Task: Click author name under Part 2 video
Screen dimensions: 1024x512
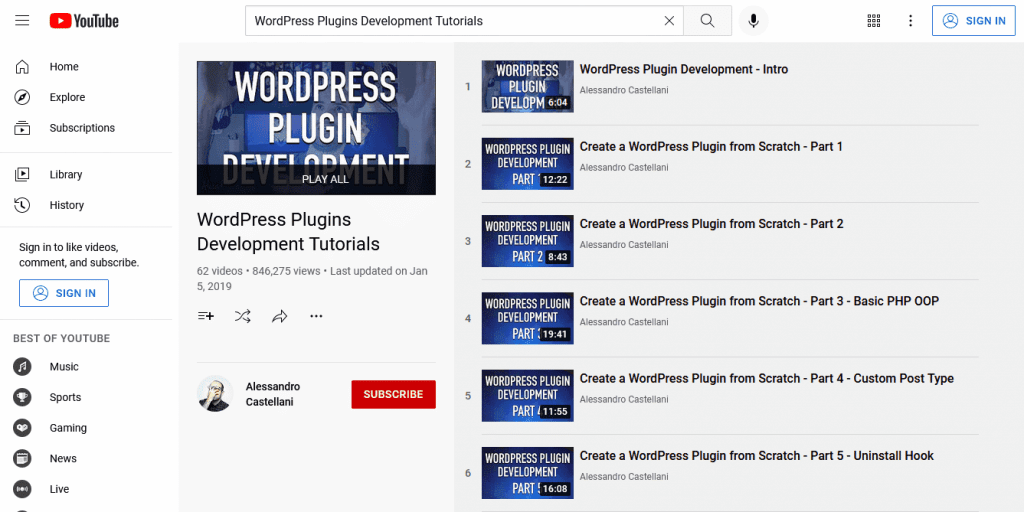Action: (x=624, y=244)
